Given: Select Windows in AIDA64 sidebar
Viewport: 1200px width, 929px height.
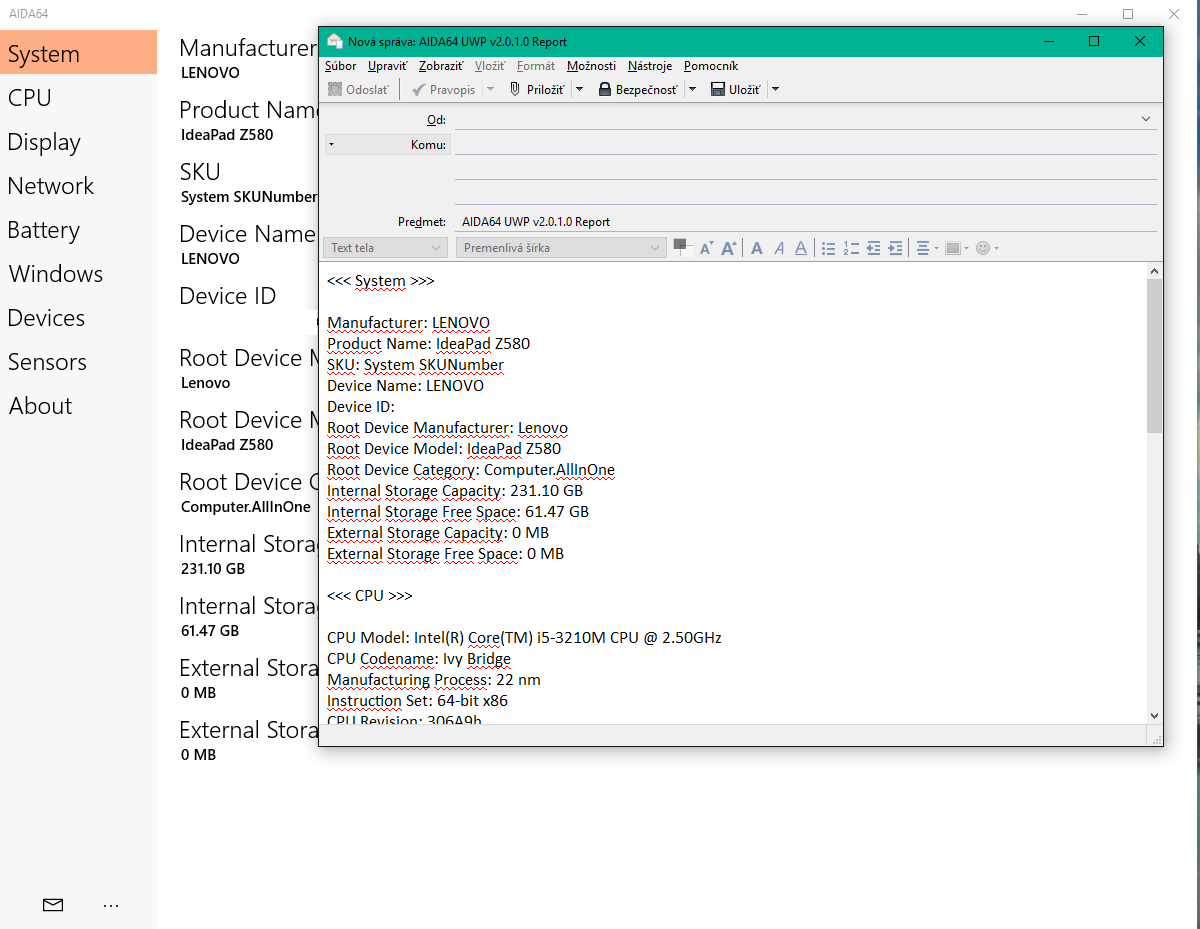Looking at the screenshot, I should pos(78,274).
